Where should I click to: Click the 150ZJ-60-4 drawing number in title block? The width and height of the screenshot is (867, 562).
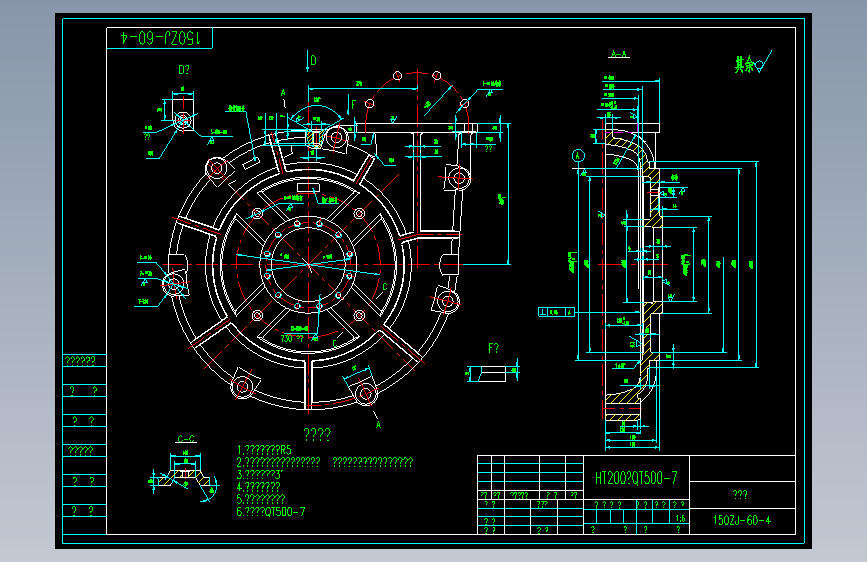[x=741, y=521]
